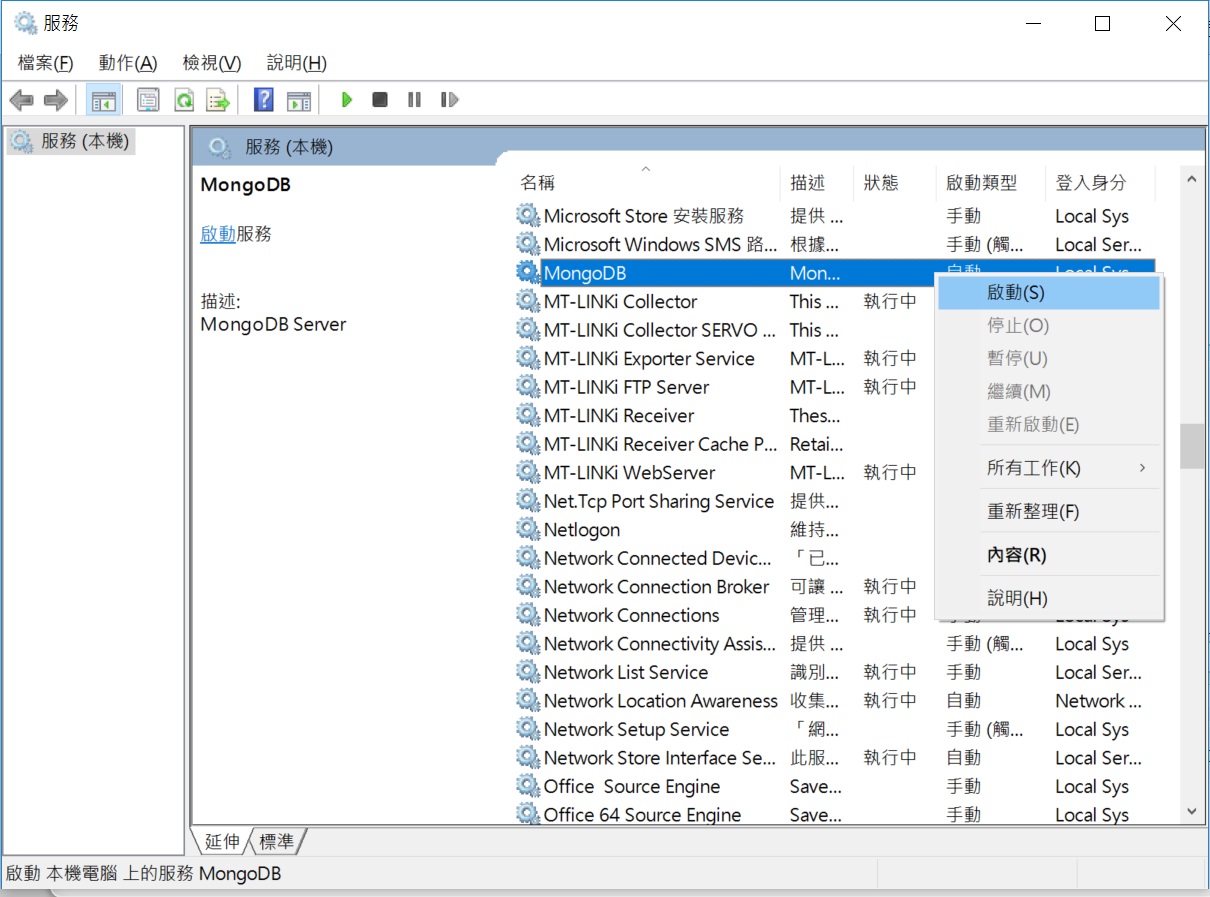Viewport: 1210px width, 897px height.
Task: Select the MT-LINKi WebServer service row
Action: [x=629, y=473]
